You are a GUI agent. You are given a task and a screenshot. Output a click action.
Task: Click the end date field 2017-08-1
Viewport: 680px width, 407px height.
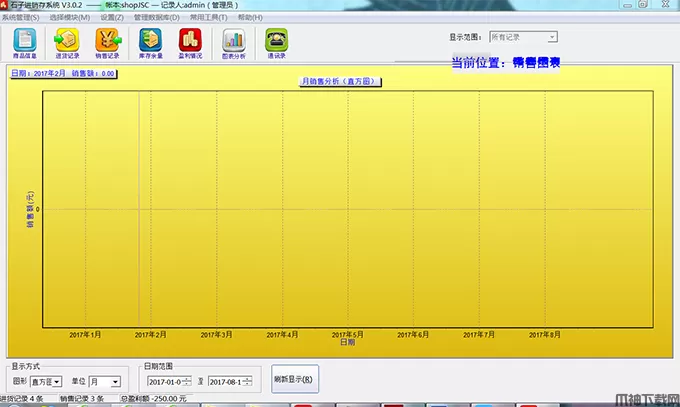pos(227,381)
